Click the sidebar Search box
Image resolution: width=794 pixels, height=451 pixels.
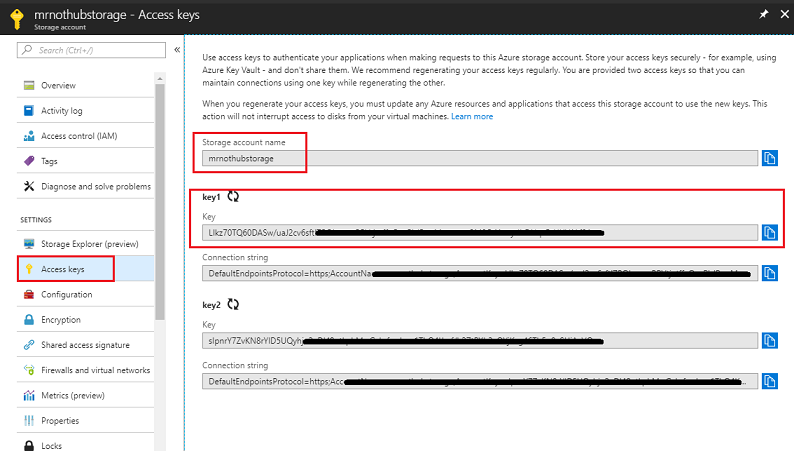86,49
